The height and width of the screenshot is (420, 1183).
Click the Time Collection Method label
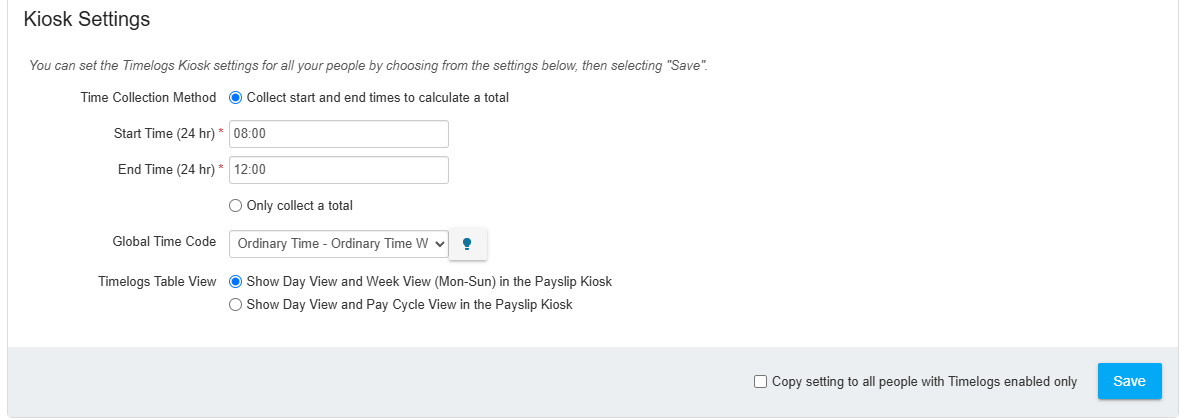coord(149,97)
